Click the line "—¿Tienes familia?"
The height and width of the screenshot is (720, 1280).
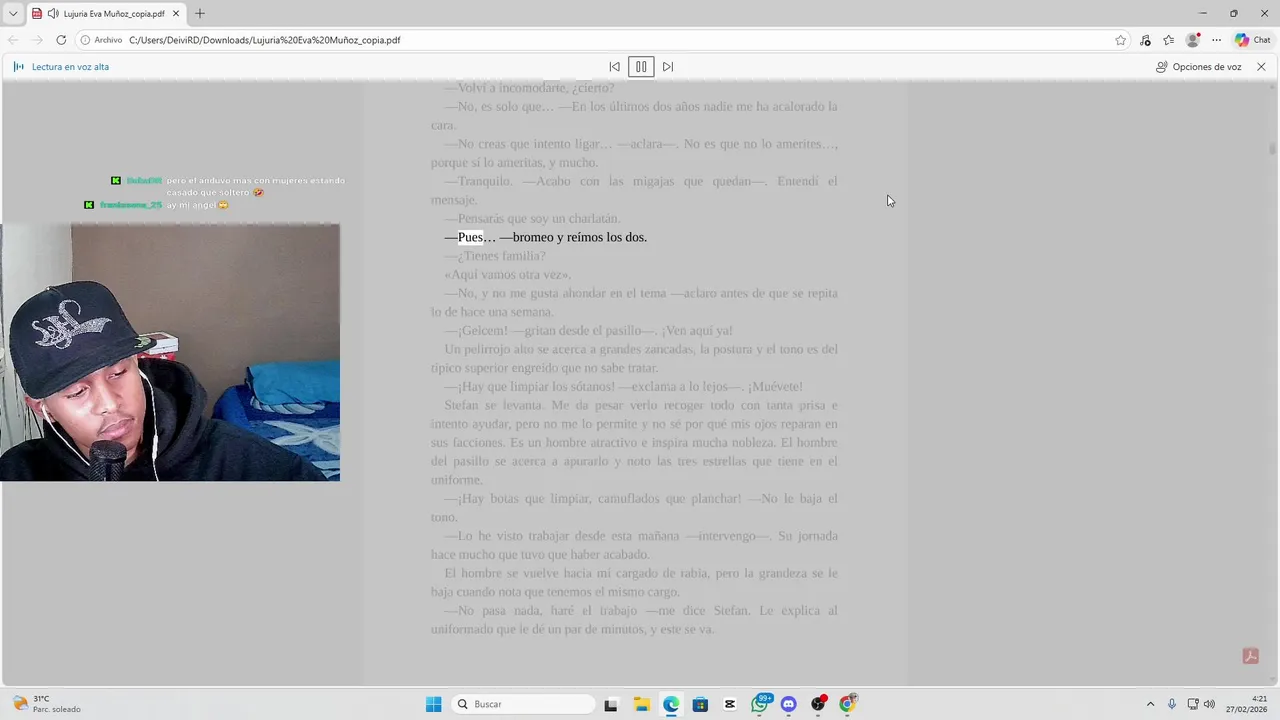[x=495, y=256]
